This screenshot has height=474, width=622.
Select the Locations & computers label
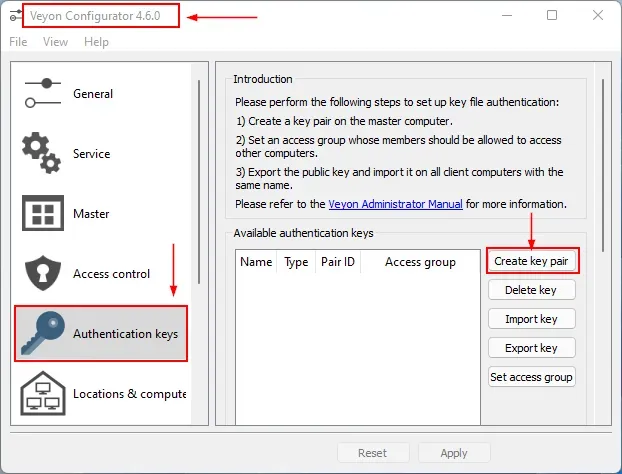click(129, 394)
